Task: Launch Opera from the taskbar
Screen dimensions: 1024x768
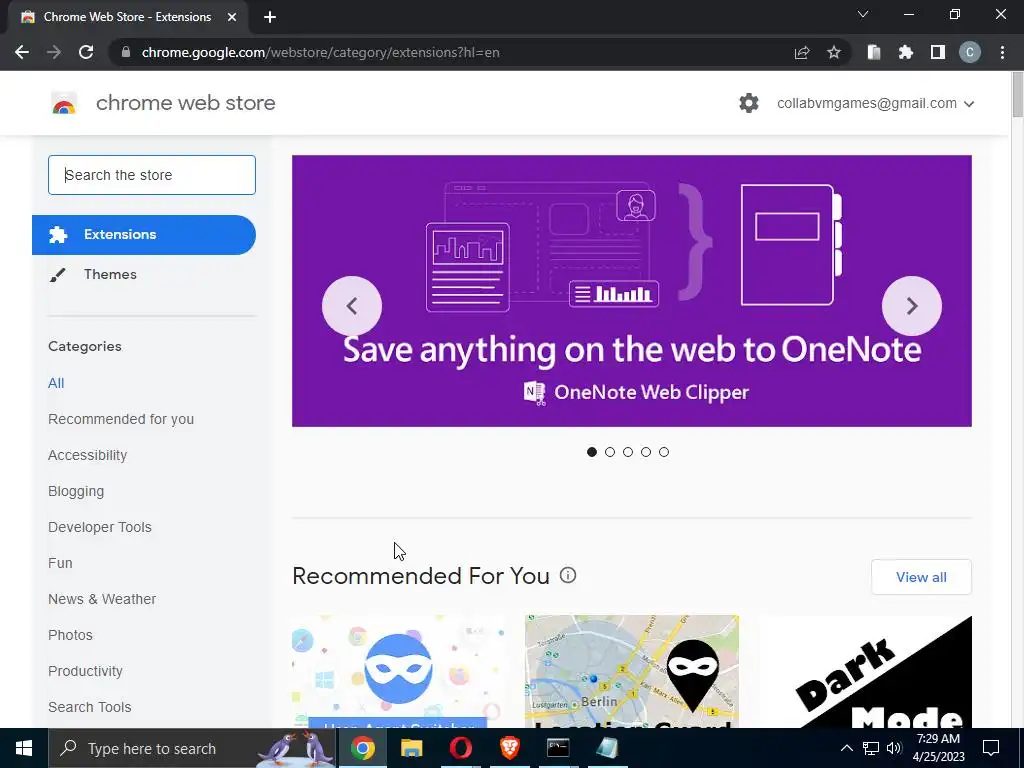Action: point(460,748)
